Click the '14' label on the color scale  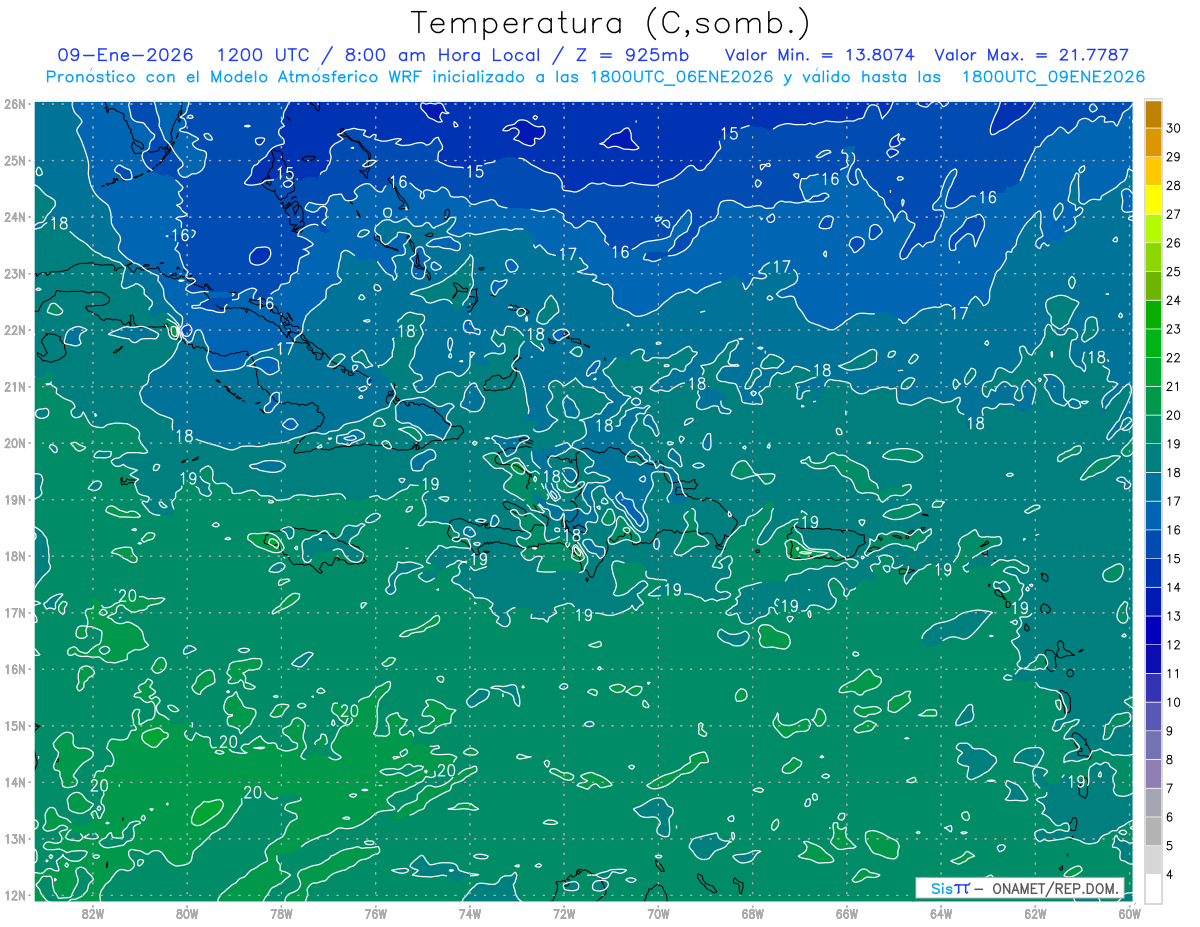coord(1174,587)
